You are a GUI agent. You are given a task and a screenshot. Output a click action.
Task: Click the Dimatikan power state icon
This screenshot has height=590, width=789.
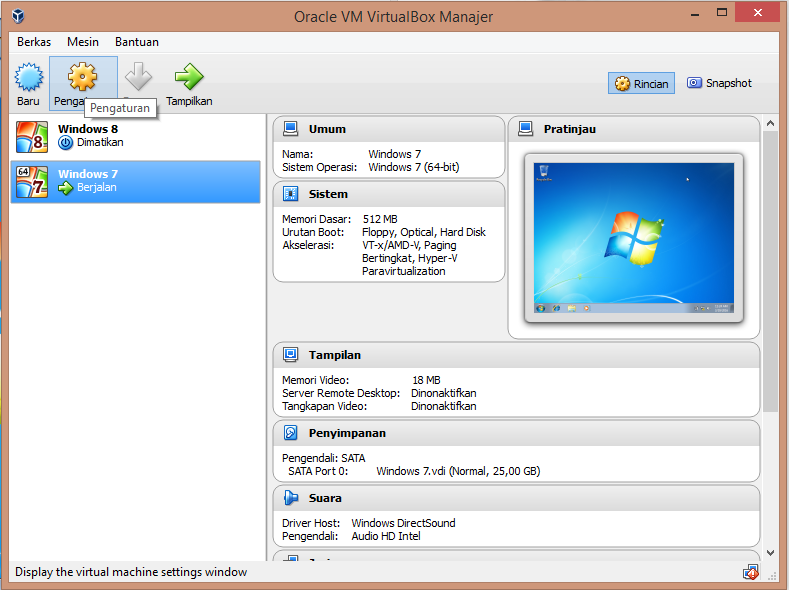(65, 143)
